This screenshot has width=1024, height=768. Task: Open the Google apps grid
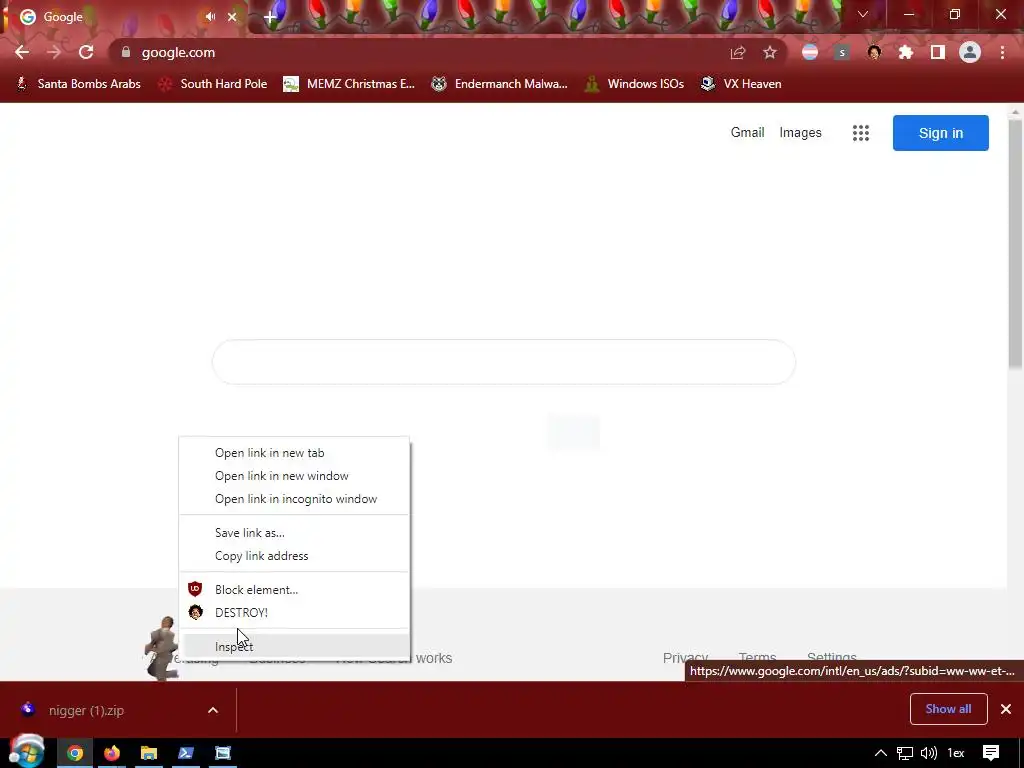[x=861, y=133]
